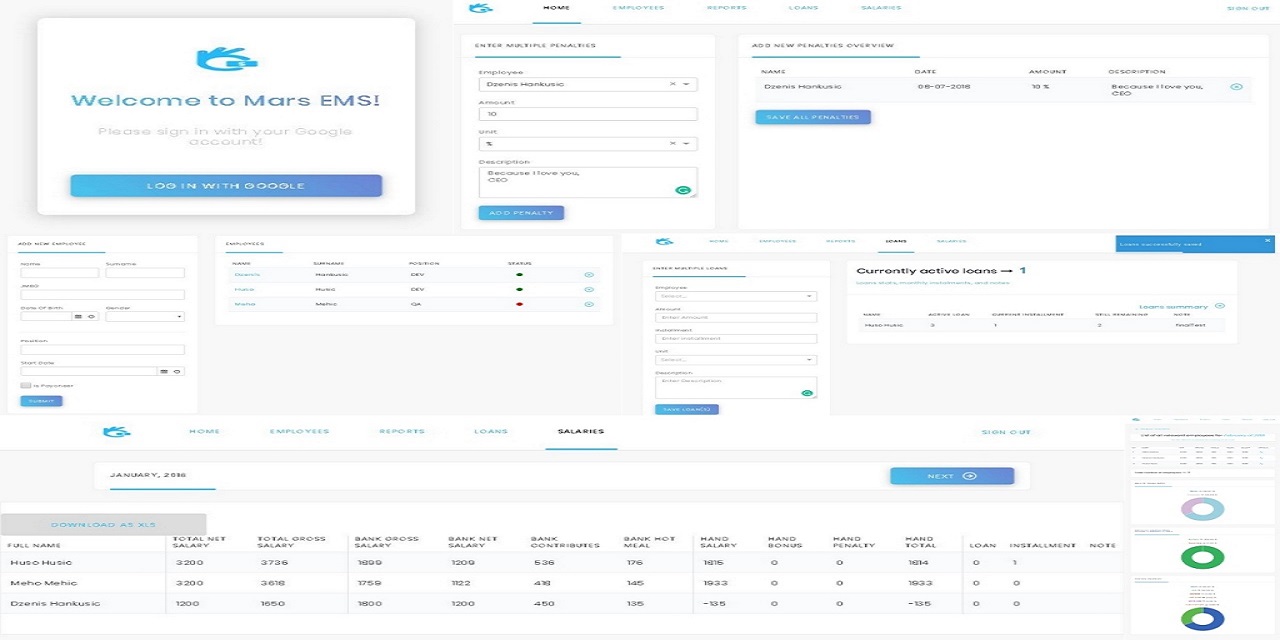Screen dimensions: 1280x640
Task: Open the Reports tab in top navbar
Action: click(x=726, y=8)
